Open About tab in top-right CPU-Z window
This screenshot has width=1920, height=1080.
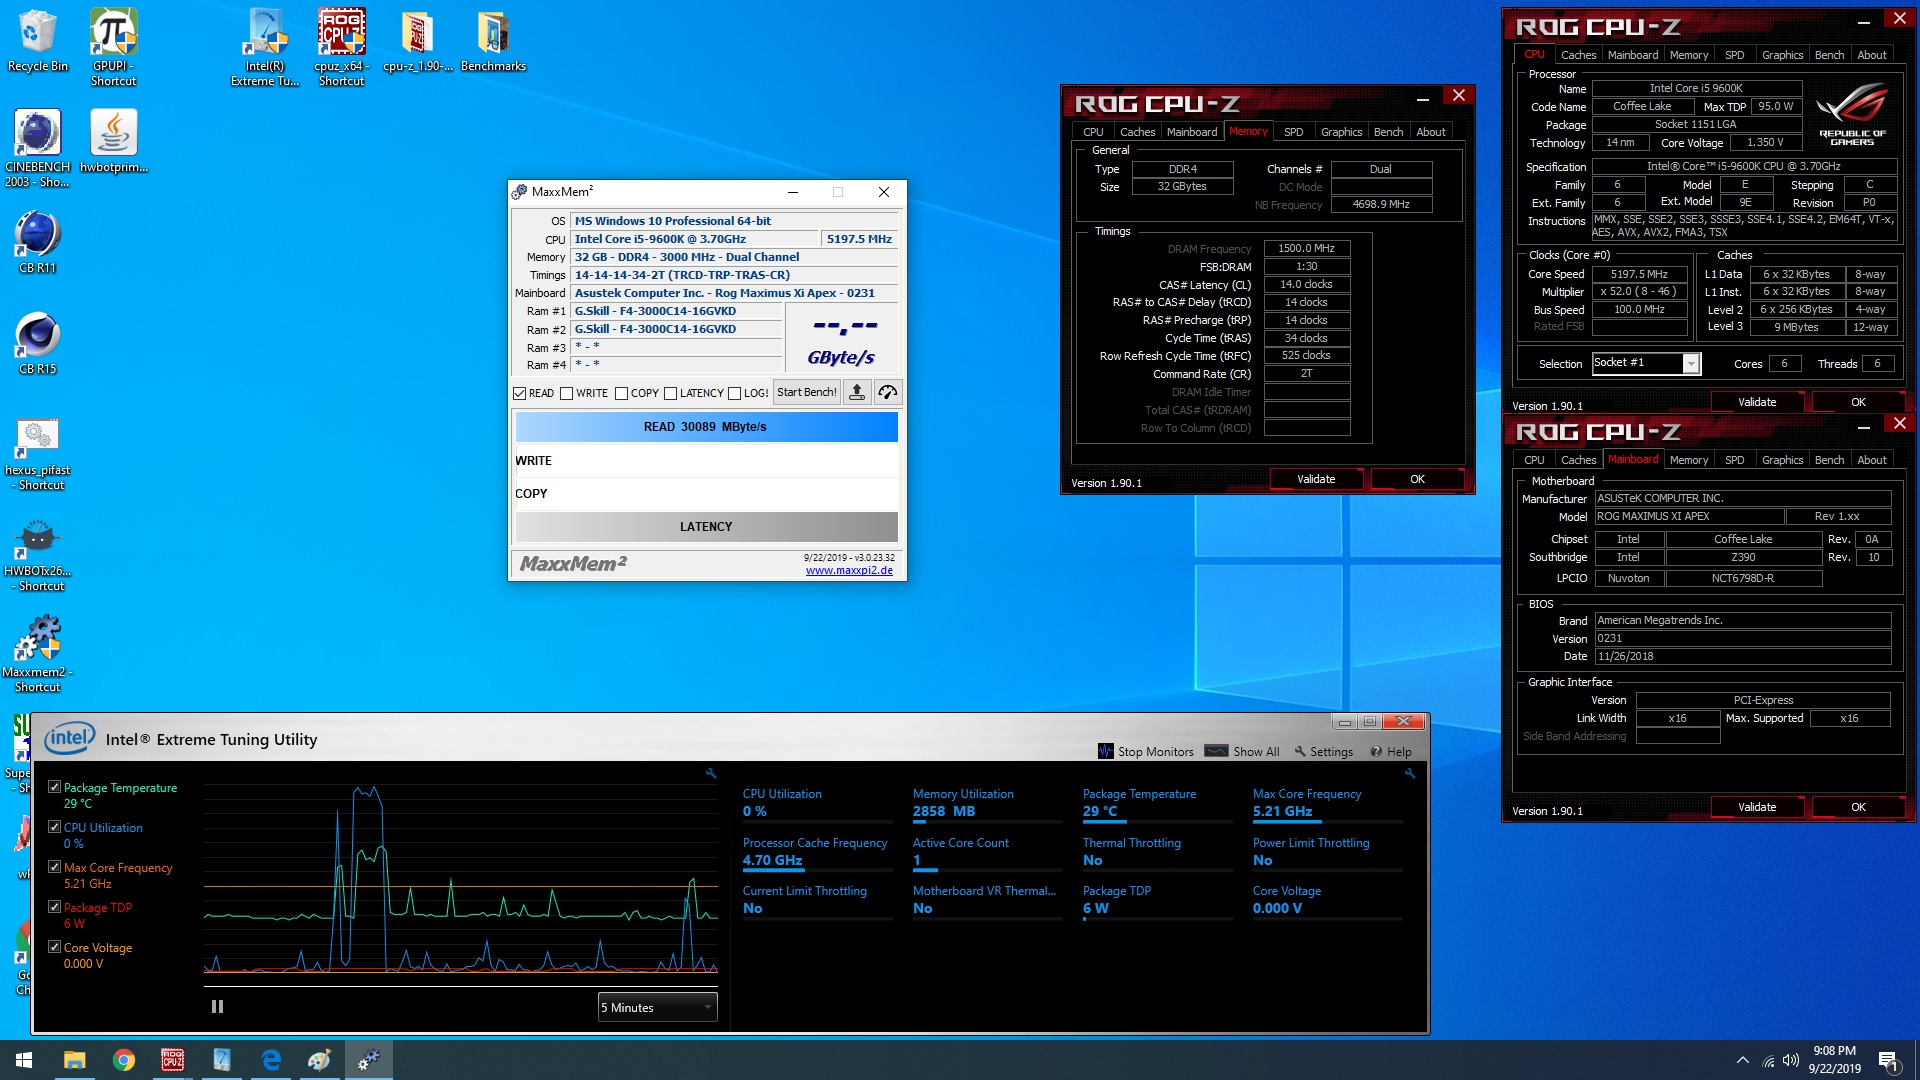point(1872,55)
